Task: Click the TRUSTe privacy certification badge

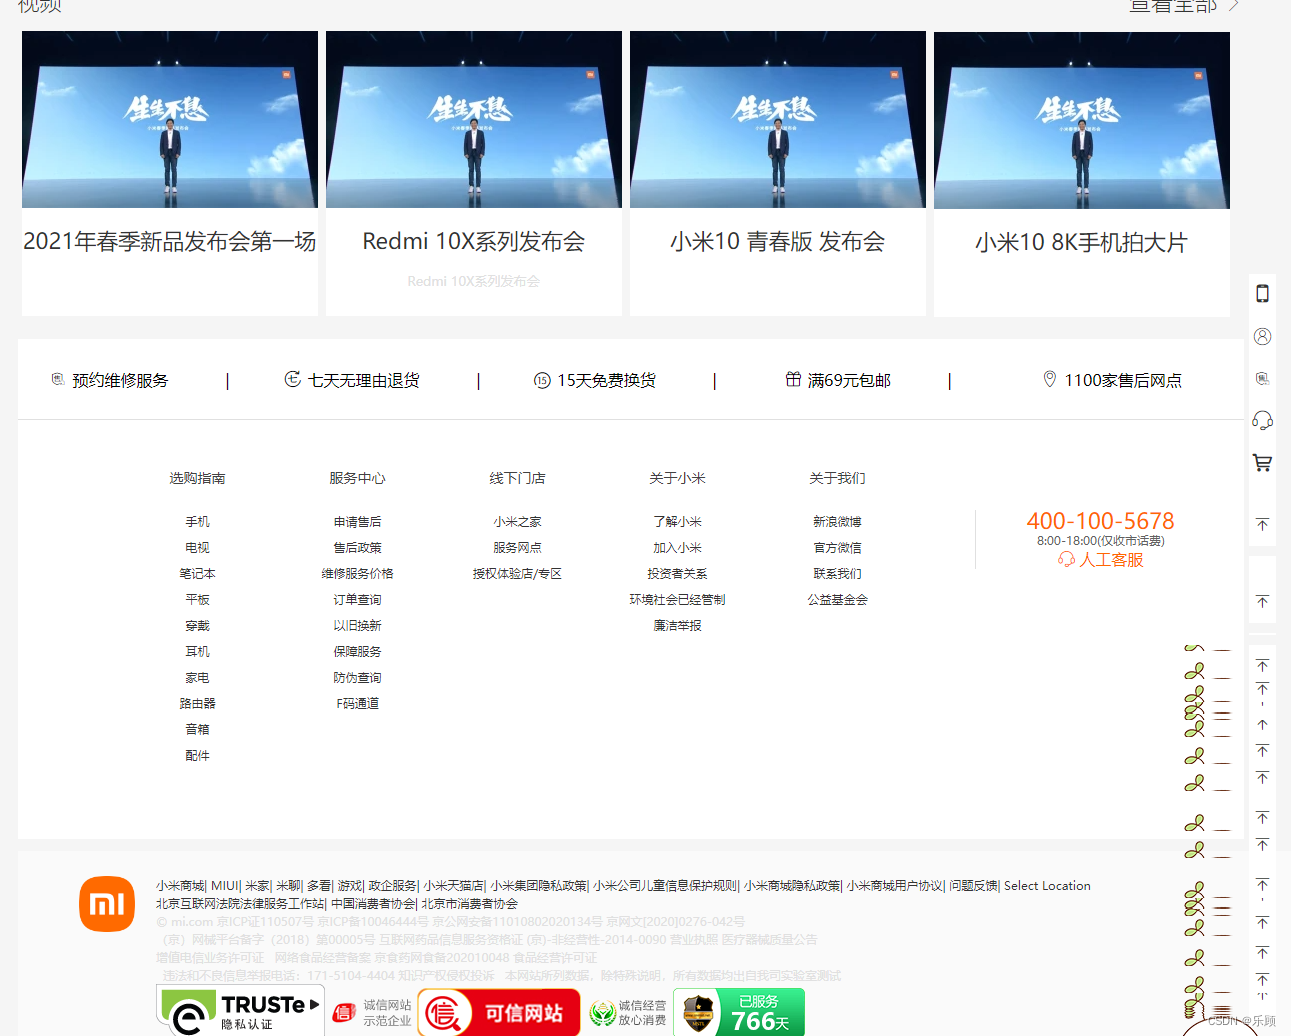Action: pos(240,1011)
